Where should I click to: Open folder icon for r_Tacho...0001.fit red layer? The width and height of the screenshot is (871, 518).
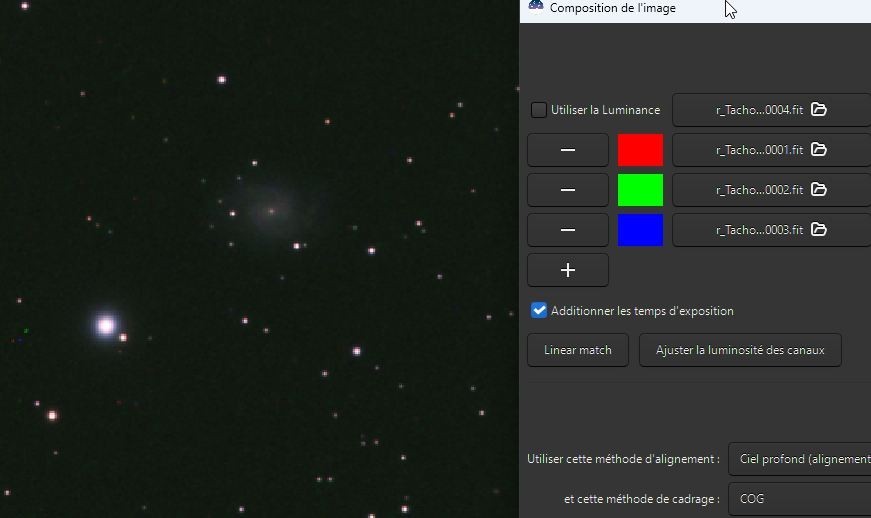(x=819, y=149)
